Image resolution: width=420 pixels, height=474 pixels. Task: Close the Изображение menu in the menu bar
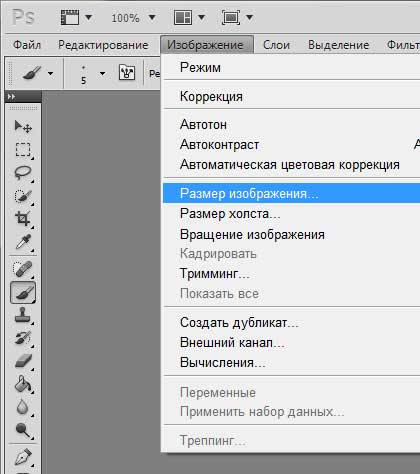tap(207, 45)
